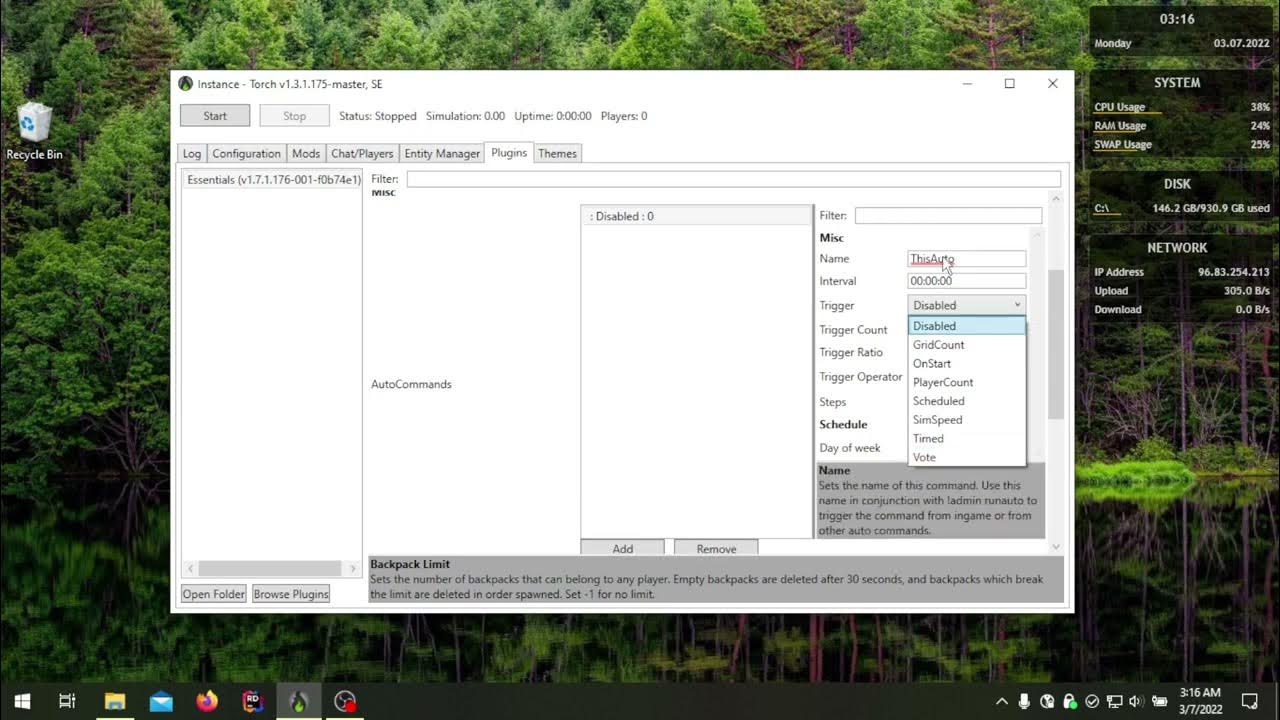Choose Scheduled trigger option
This screenshot has width=1280, height=720.
coord(966,401)
